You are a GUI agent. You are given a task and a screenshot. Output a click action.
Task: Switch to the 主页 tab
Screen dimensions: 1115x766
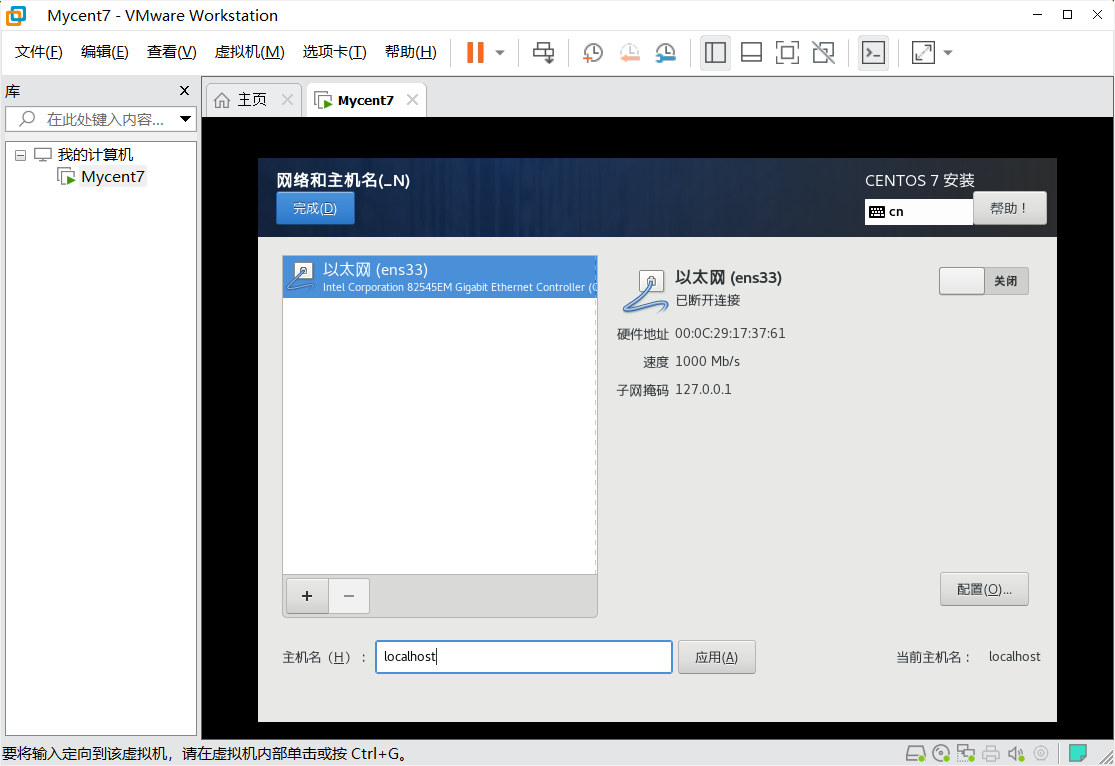coord(251,99)
